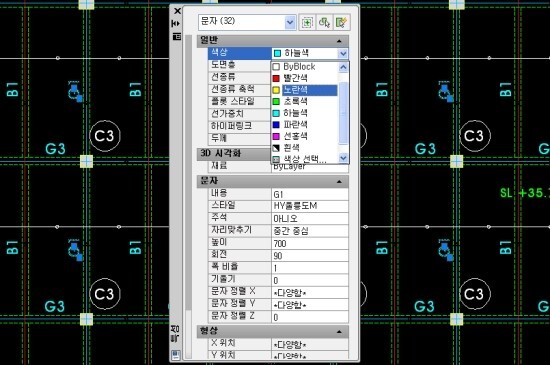Click the red swatch beside 빨간색

[x=276, y=78]
